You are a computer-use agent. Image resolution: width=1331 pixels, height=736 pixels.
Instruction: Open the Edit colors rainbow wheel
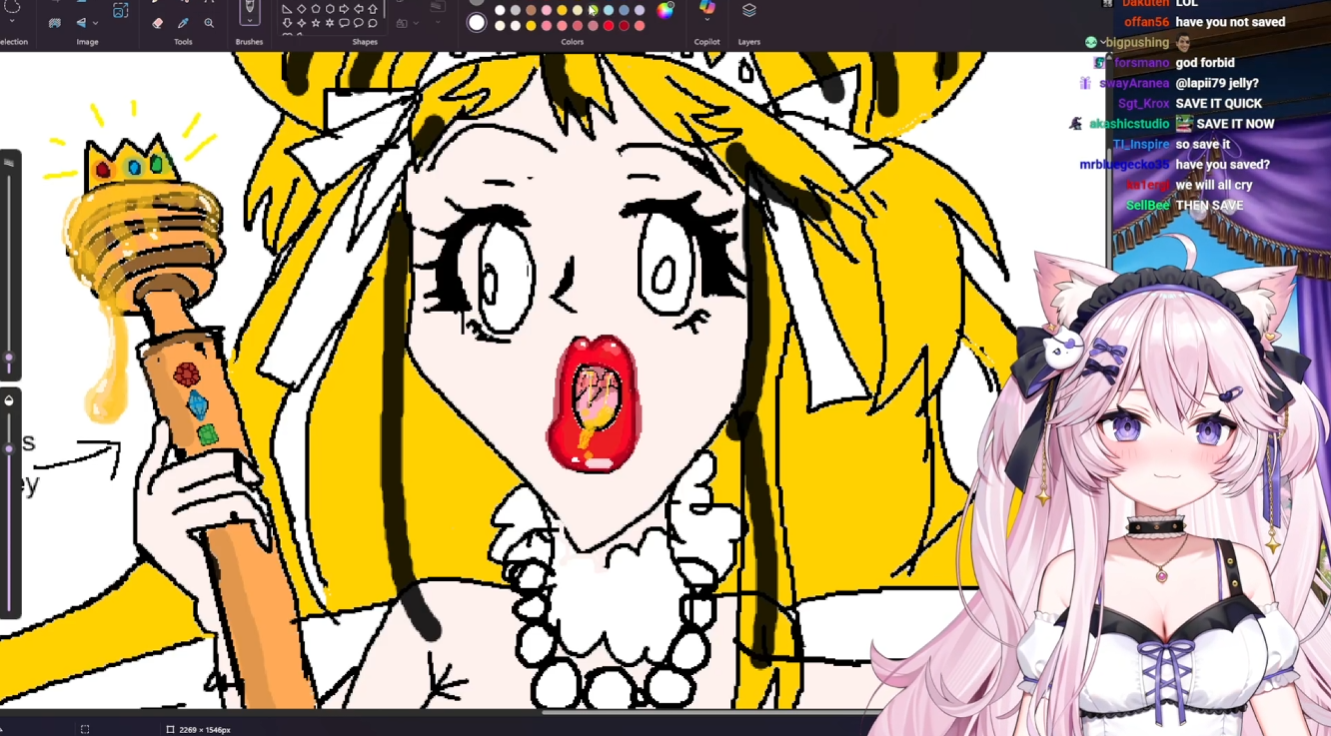665,11
